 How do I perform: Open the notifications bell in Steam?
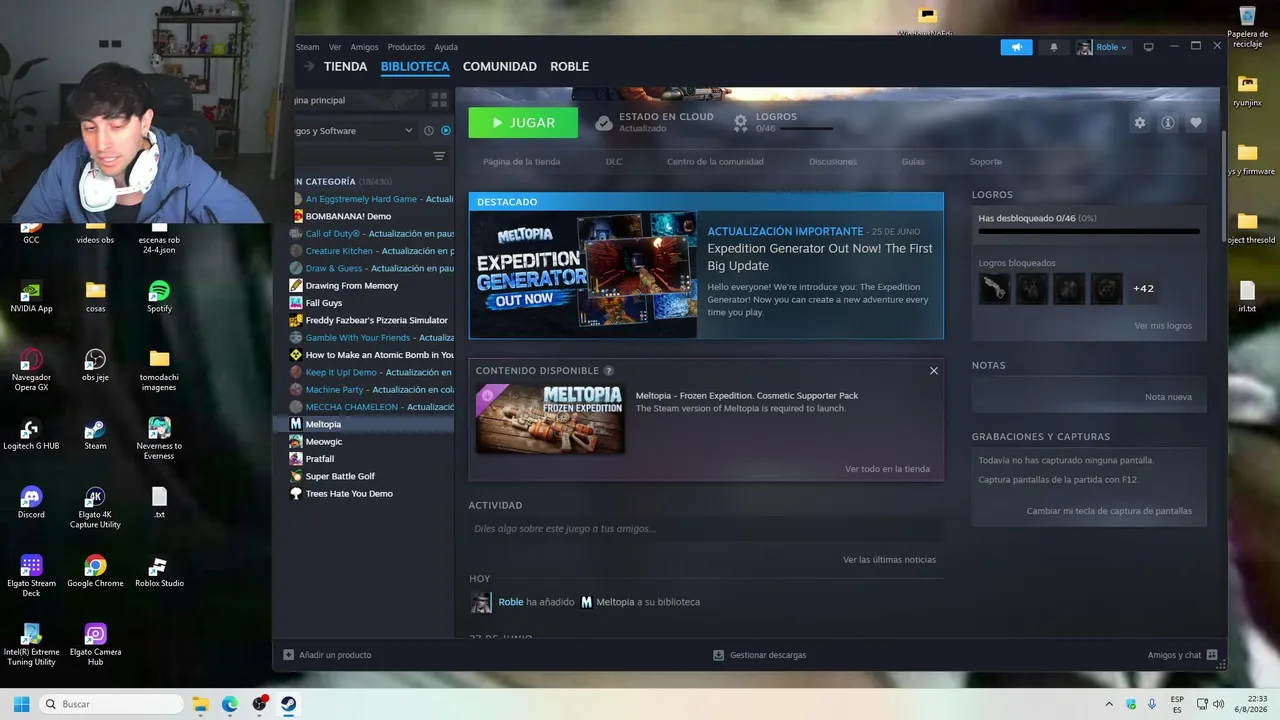point(1053,47)
